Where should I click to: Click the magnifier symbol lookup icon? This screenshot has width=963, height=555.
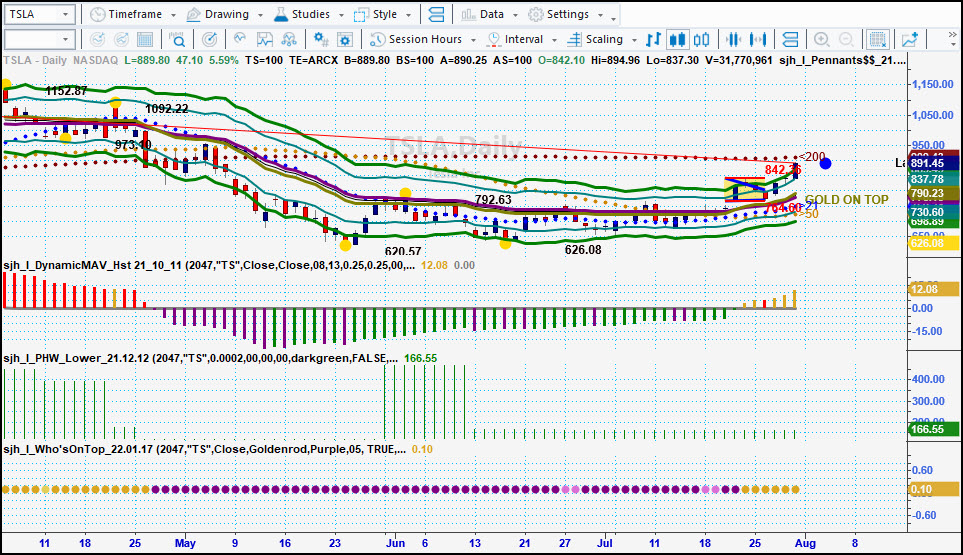177,40
